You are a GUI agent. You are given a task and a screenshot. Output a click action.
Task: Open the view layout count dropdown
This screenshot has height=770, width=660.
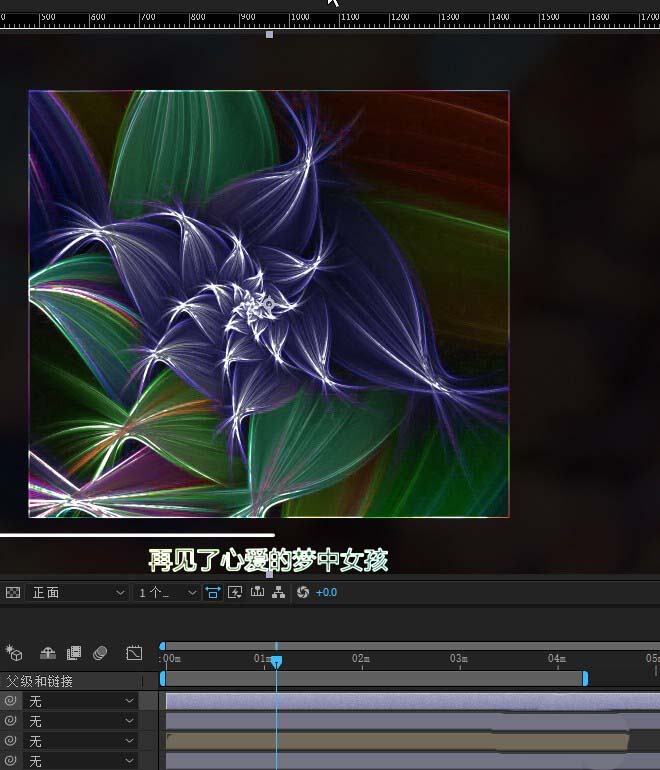coord(165,593)
